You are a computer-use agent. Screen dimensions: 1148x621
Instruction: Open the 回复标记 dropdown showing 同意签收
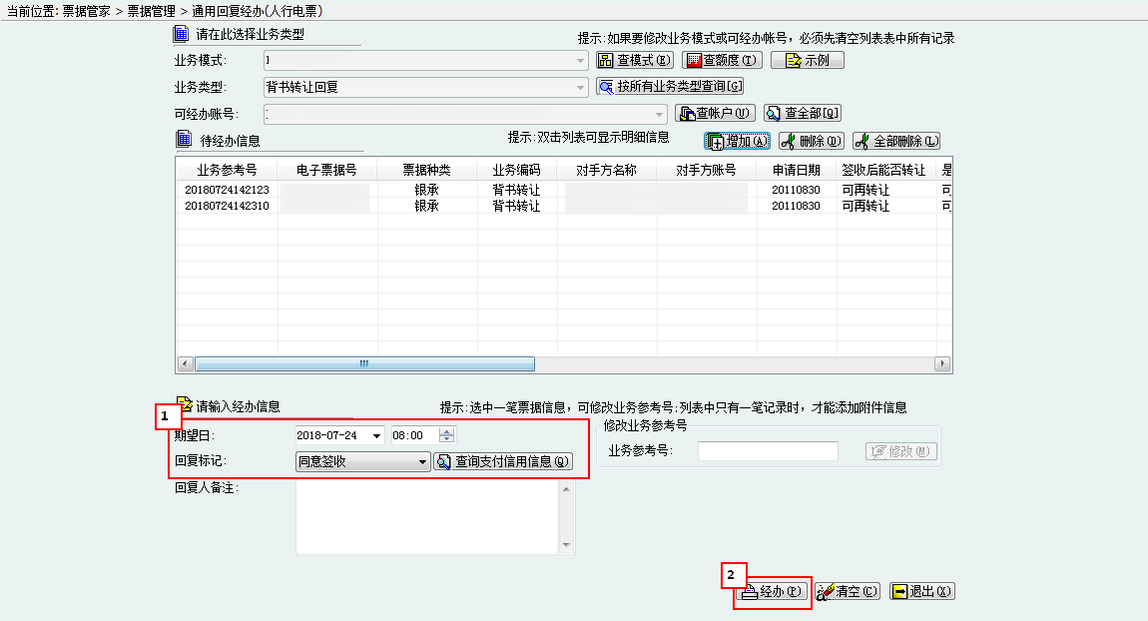423,462
